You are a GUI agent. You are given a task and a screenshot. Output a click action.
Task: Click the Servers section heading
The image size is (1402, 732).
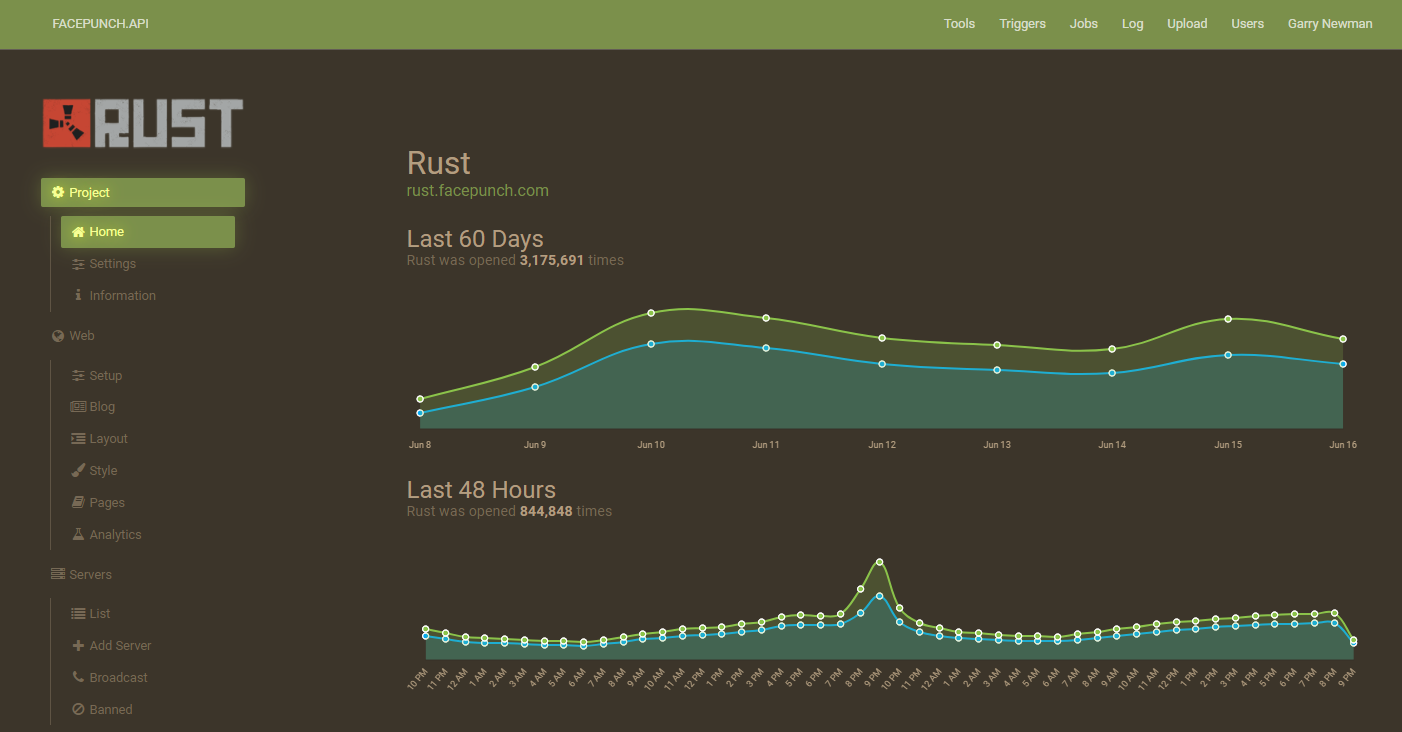(x=82, y=575)
